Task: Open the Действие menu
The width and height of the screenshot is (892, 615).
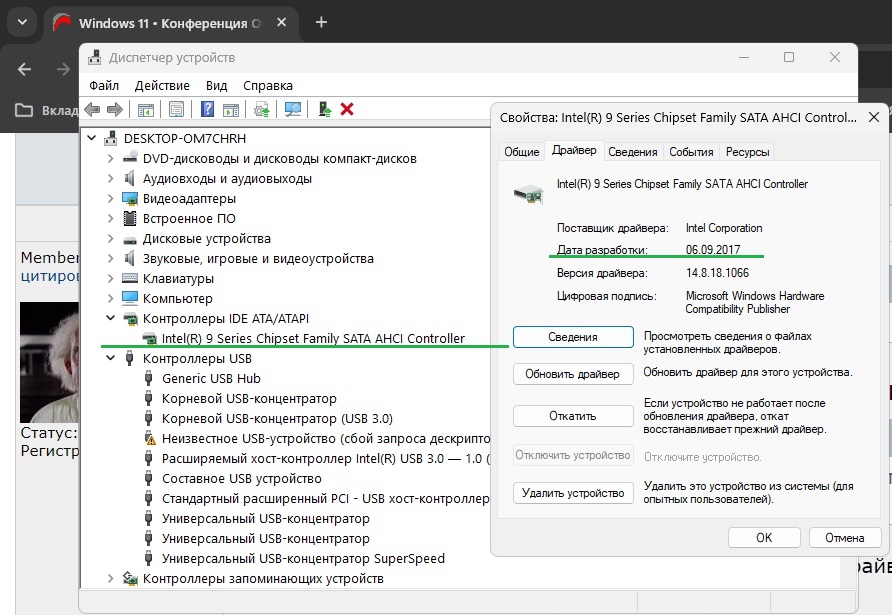Action: (x=162, y=86)
